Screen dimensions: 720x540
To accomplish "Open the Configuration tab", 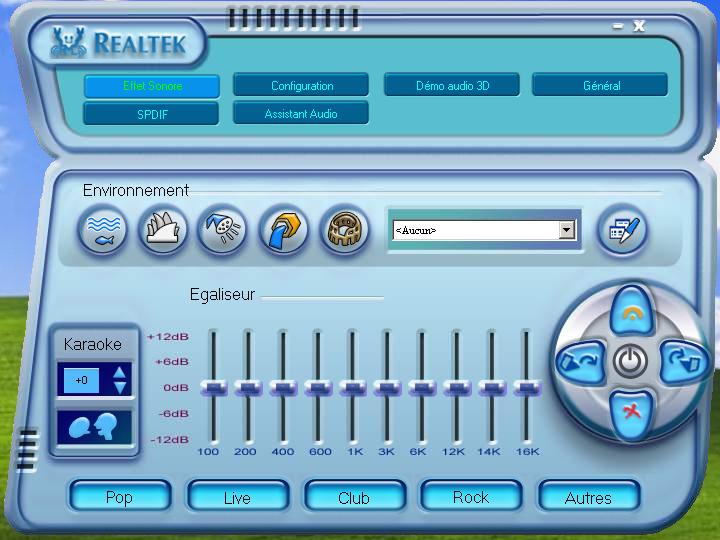I will click(x=301, y=85).
